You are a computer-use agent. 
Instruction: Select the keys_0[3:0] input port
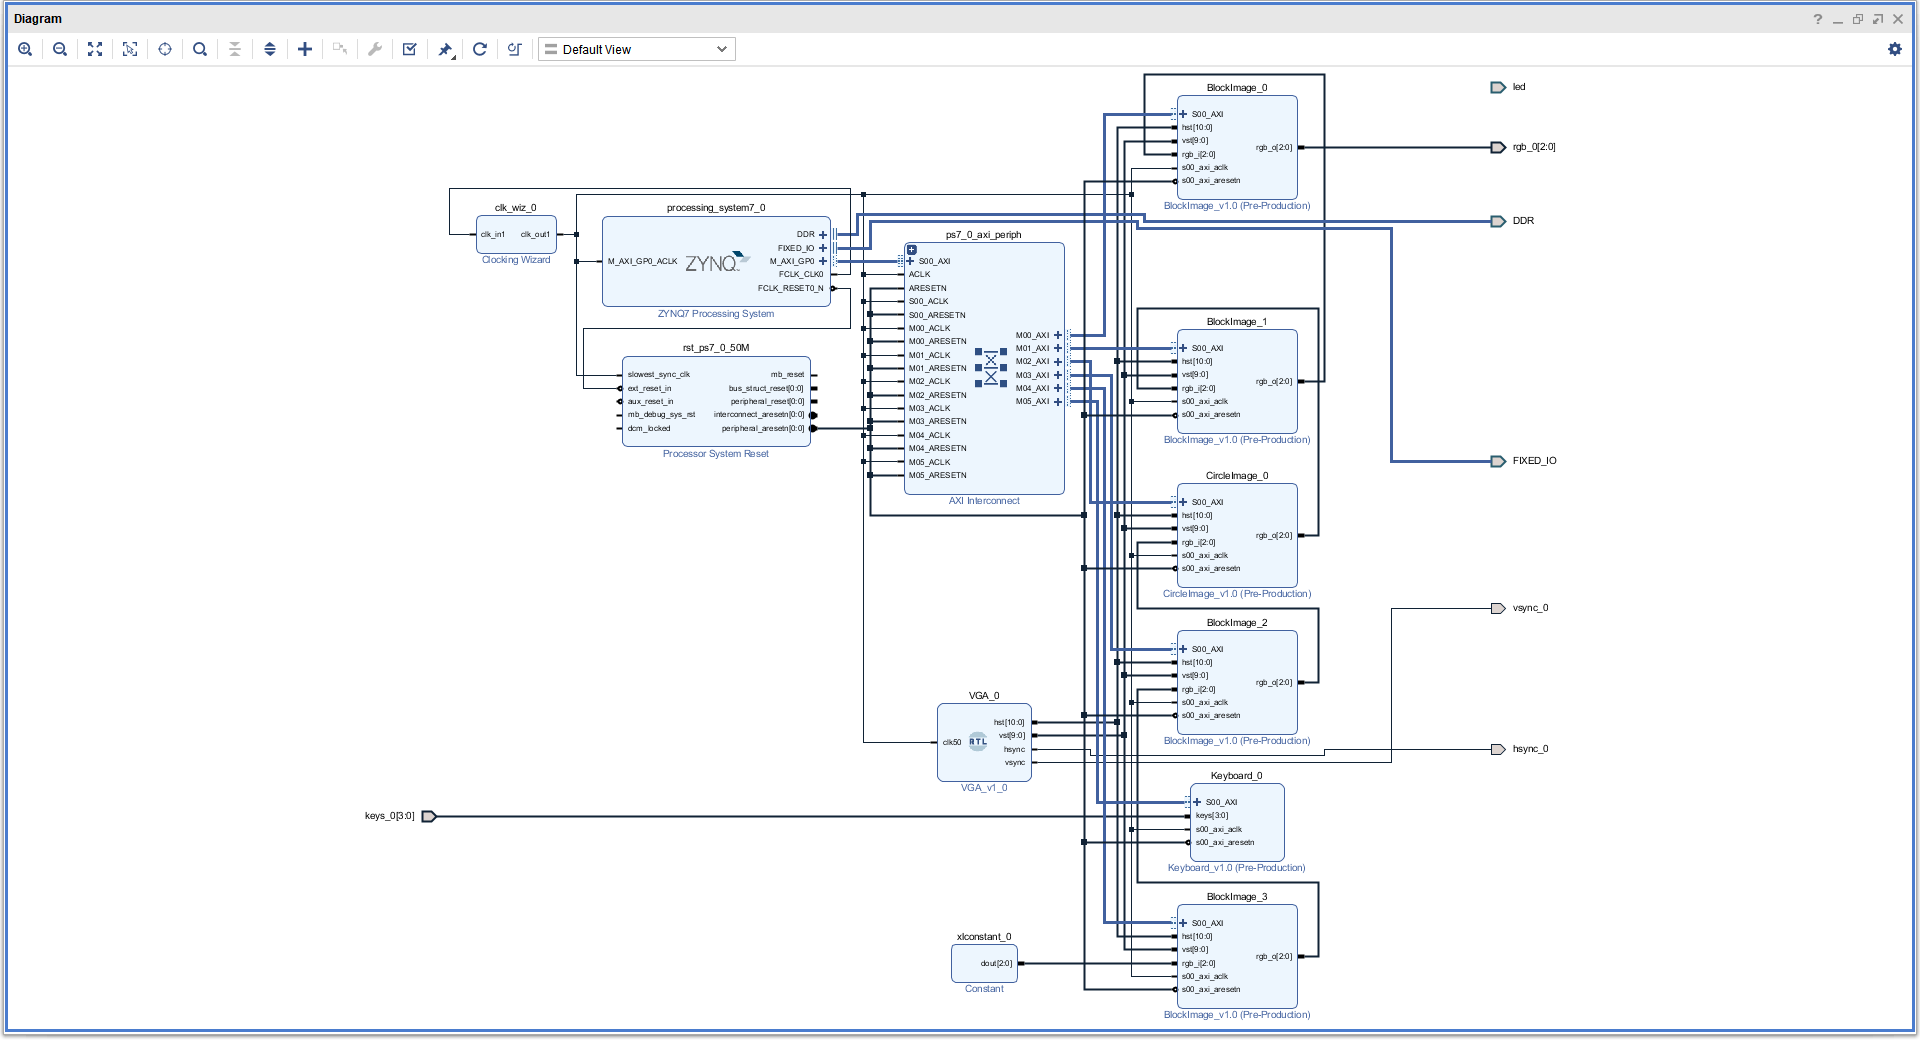pos(429,816)
